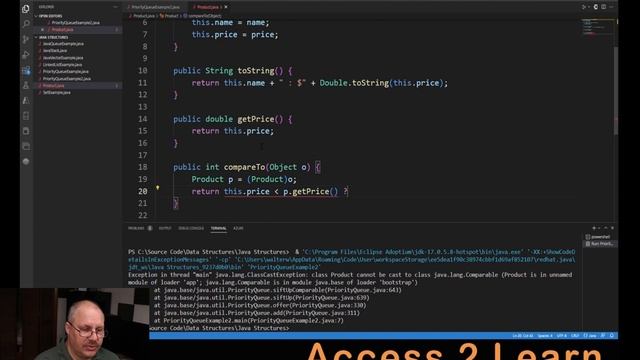
Task: Switch to the Debug Console panel tab
Action: [x=191, y=228]
